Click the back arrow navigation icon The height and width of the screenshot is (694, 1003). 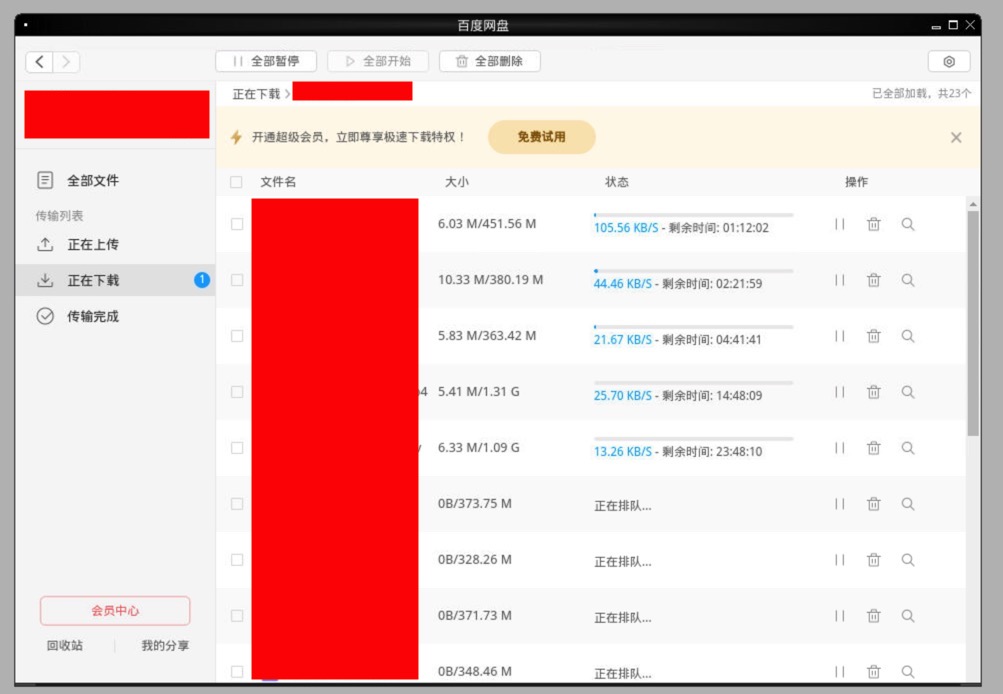37,61
